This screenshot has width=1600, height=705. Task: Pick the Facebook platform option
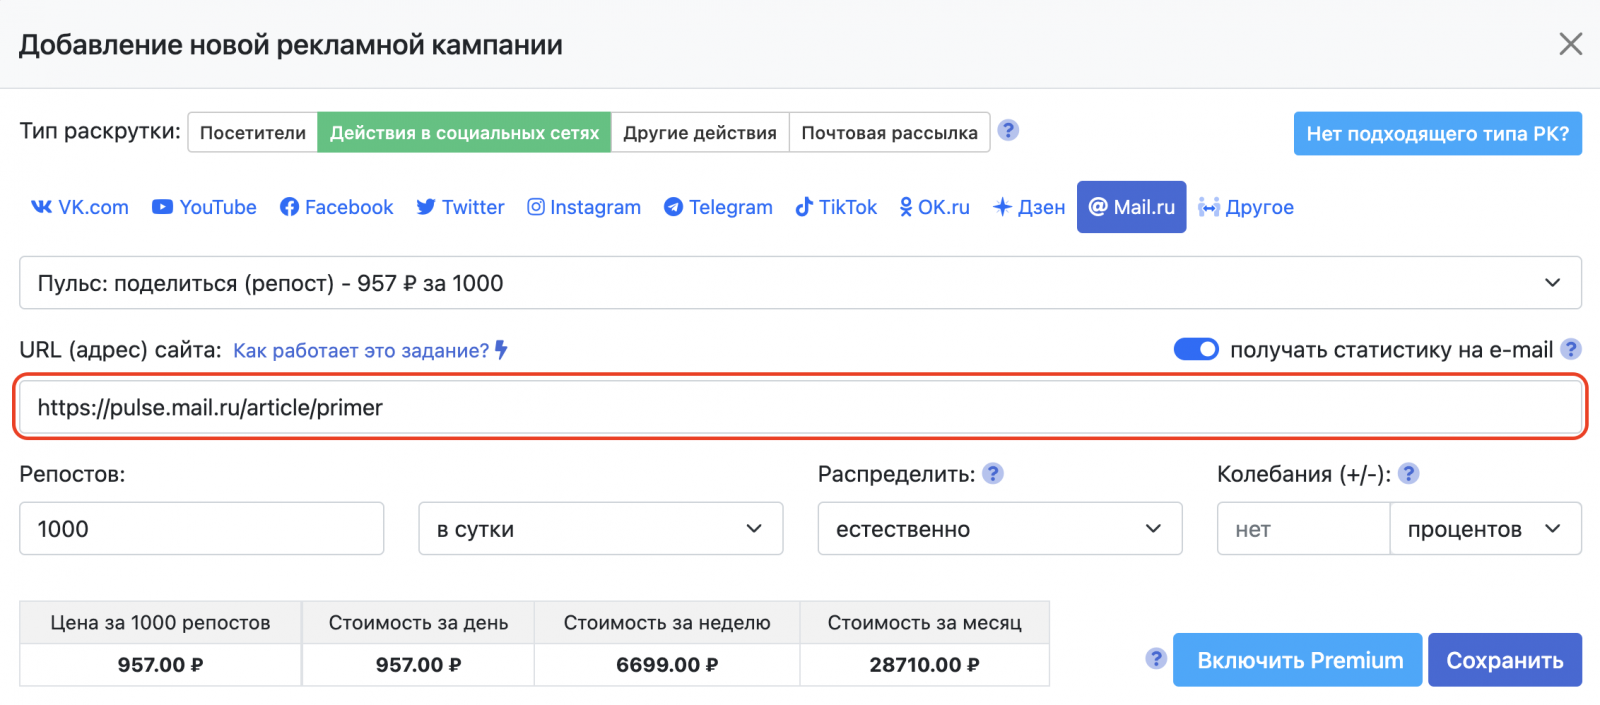[x=336, y=207]
